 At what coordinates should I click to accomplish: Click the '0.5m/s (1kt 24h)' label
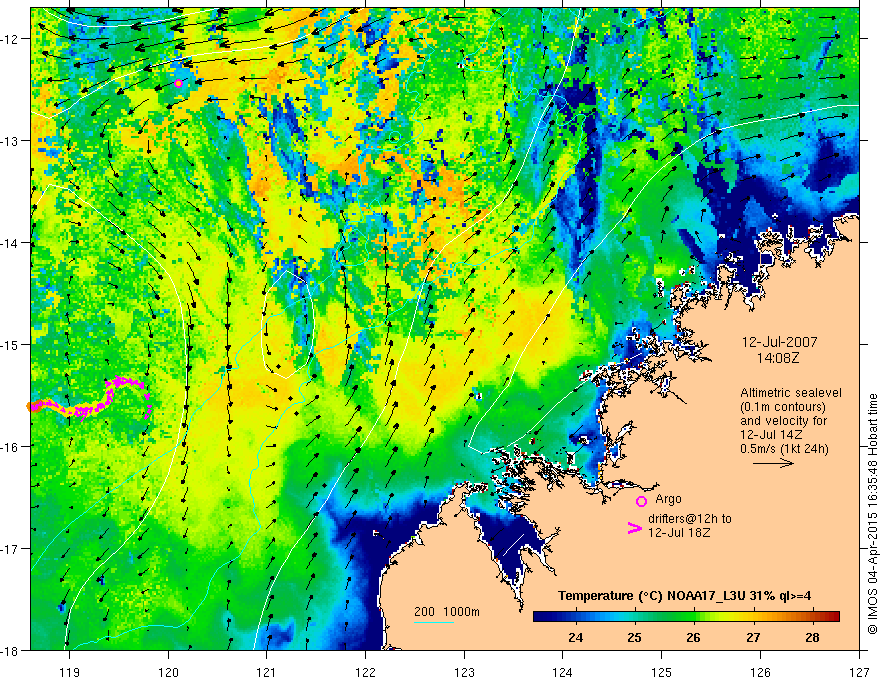point(784,448)
